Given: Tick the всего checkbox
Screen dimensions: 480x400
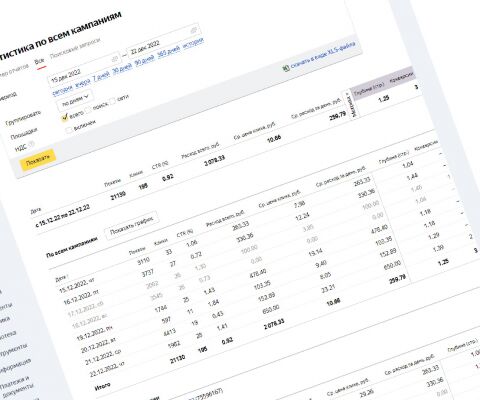Looking at the screenshot, I should click(x=64, y=117).
